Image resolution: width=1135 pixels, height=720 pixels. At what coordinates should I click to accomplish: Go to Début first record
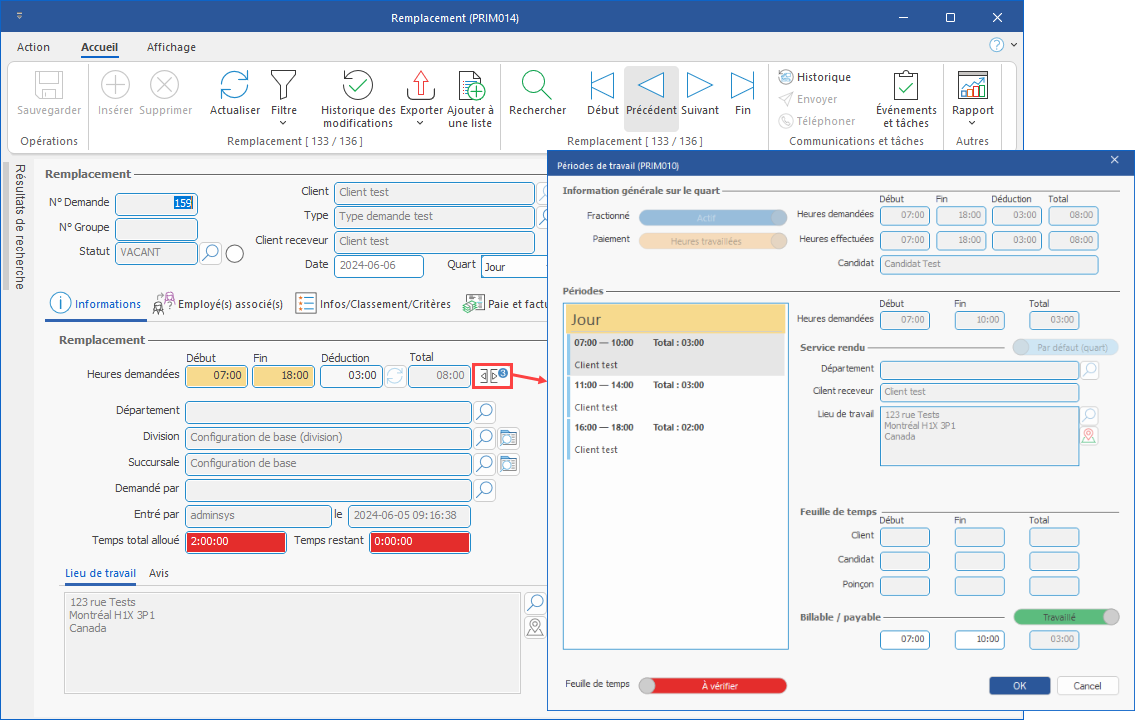click(603, 87)
